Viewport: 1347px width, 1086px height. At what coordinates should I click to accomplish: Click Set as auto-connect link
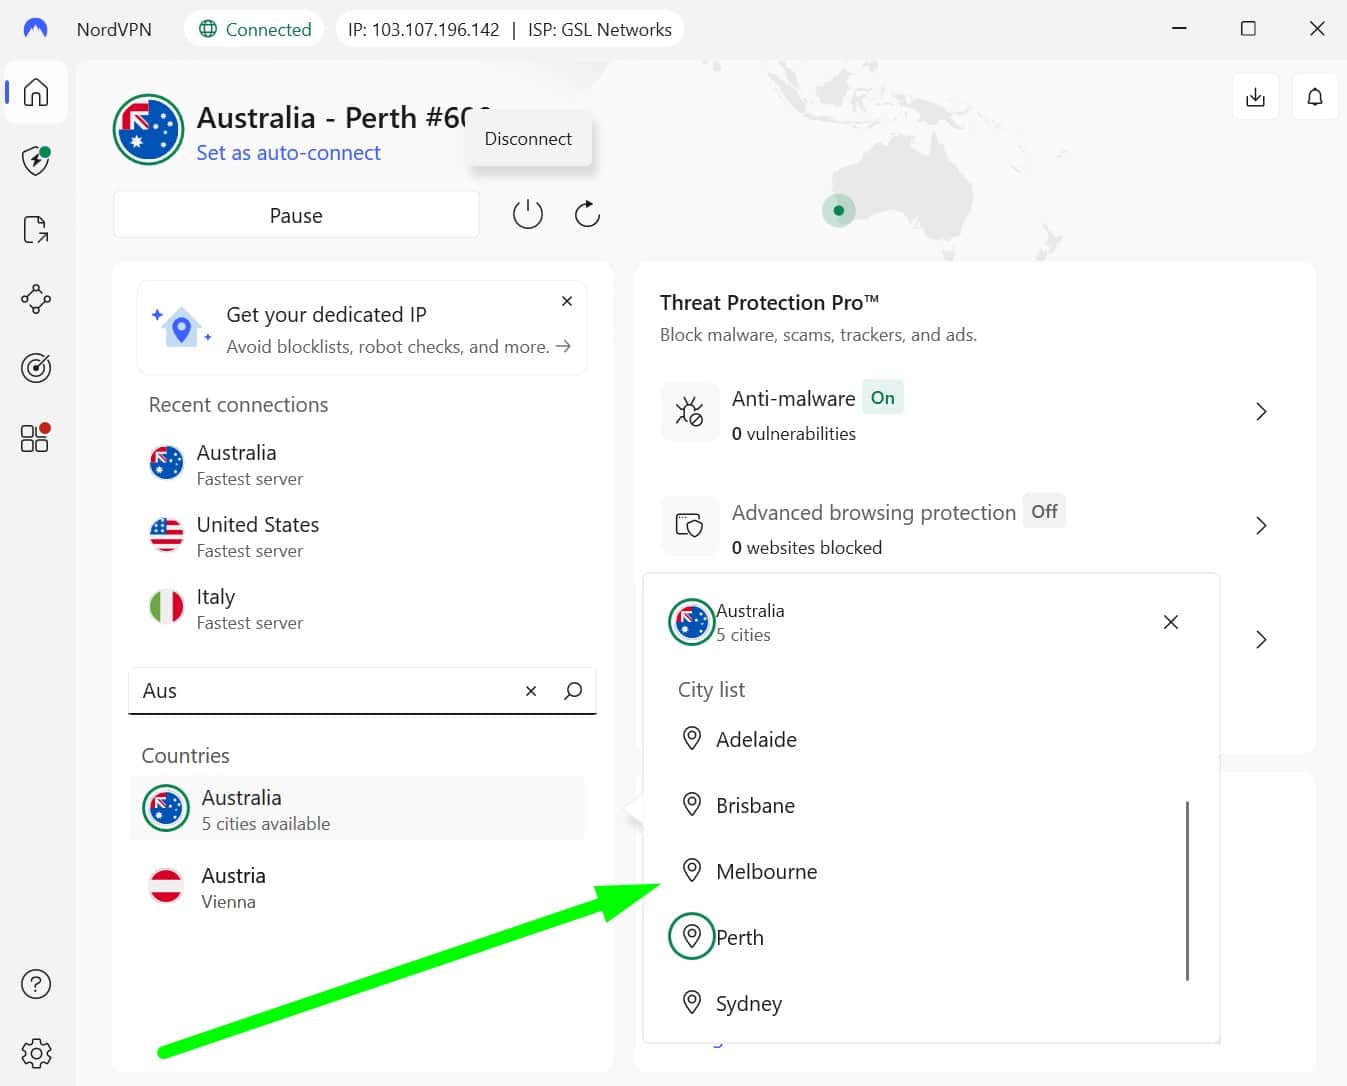point(288,153)
